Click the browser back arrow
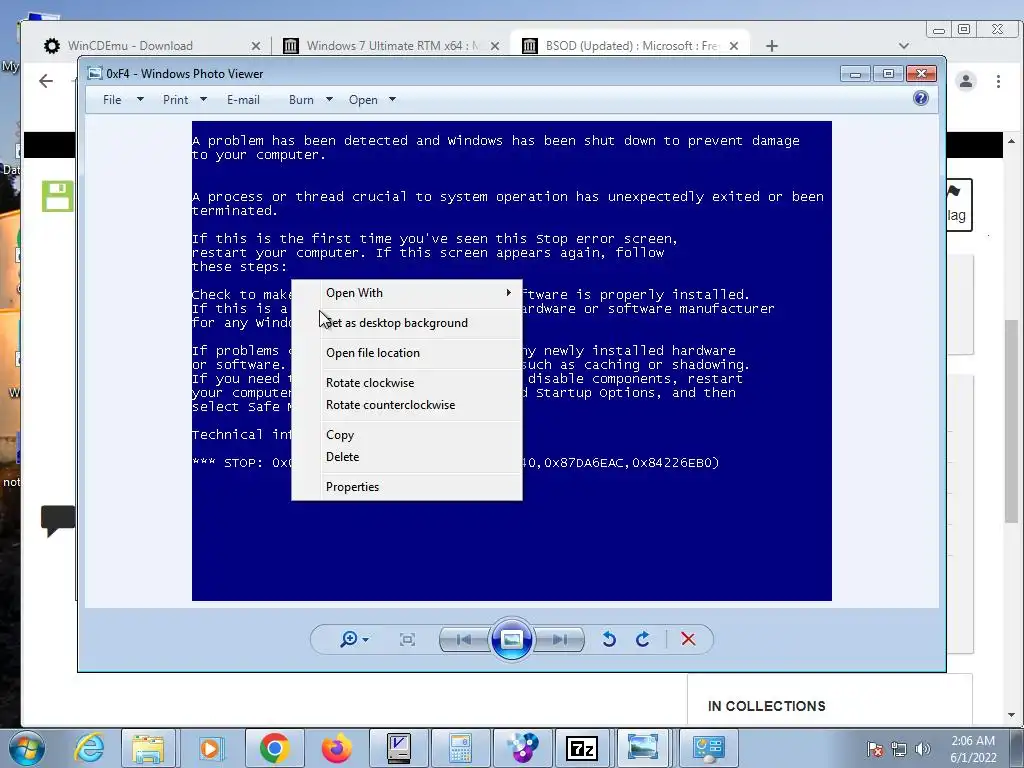 pos(46,81)
